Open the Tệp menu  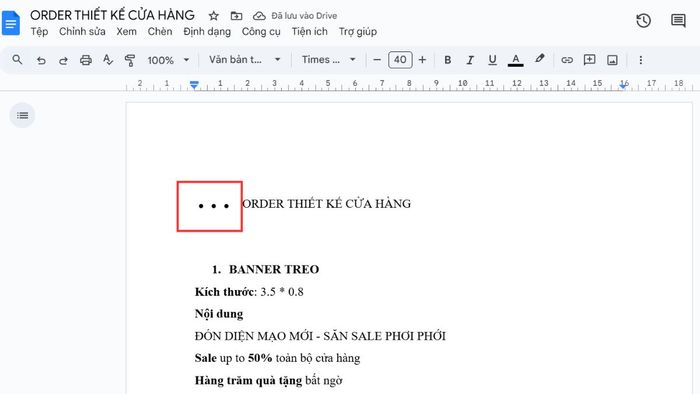pyautogui.click(x=39, y=32)
